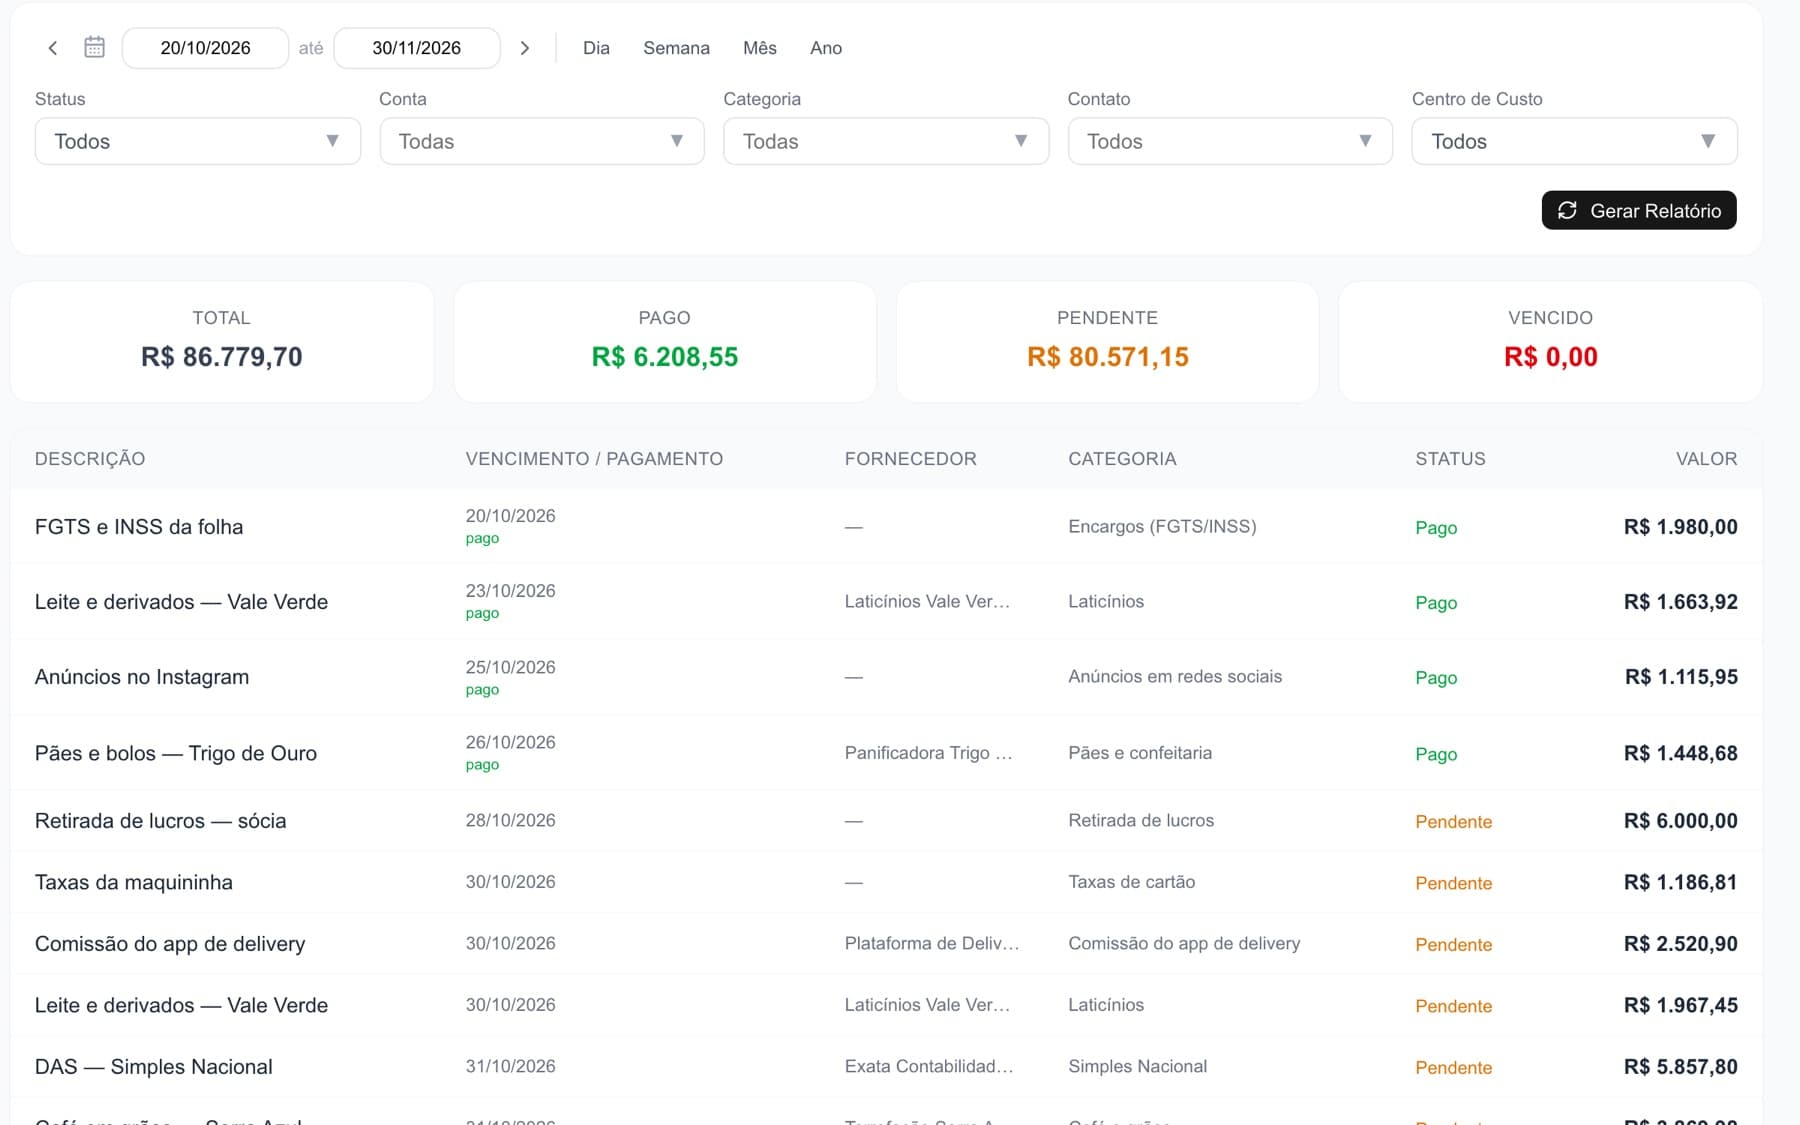Click Pago status of Anúncios no Instagram
Viewport: 1800px width, 1125px height.
1436,678
